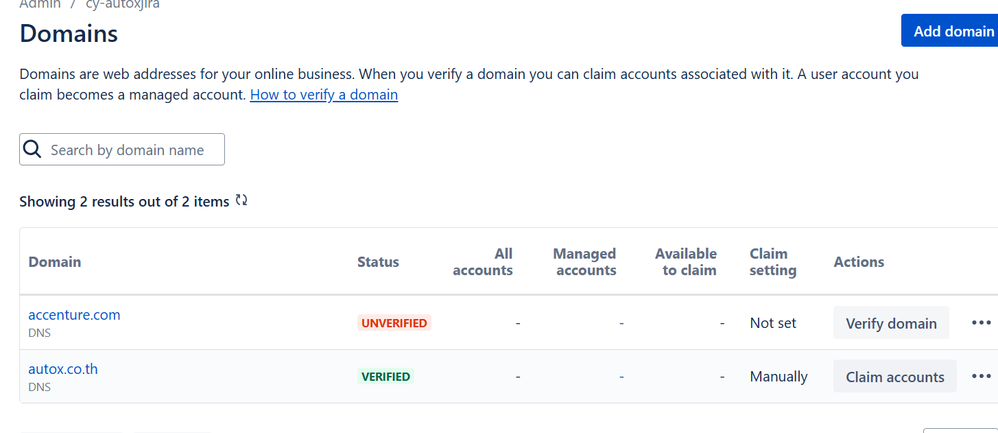Click the Actions column header
The width and height of the screenshot is (998, 433).
coord(859,262)
